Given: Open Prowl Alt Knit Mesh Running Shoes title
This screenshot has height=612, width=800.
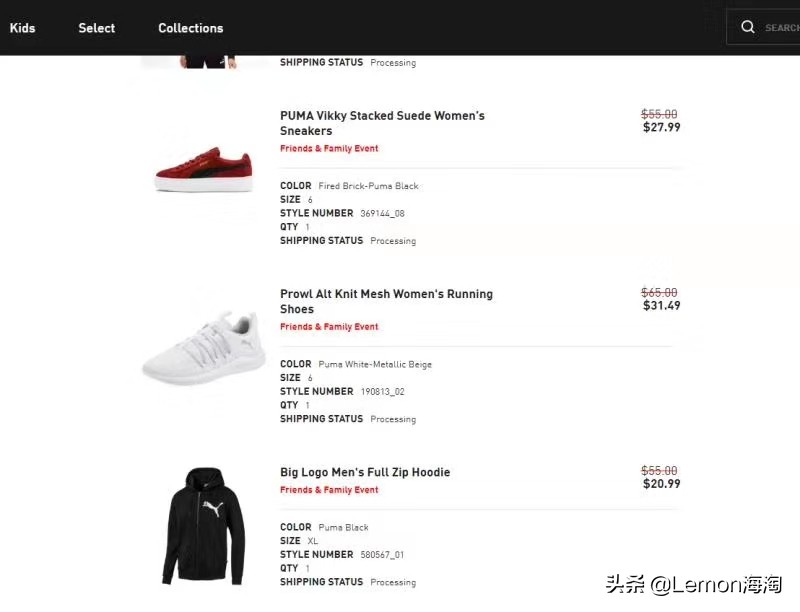Looking at the screenshot, I should click(x=386, y=301).
